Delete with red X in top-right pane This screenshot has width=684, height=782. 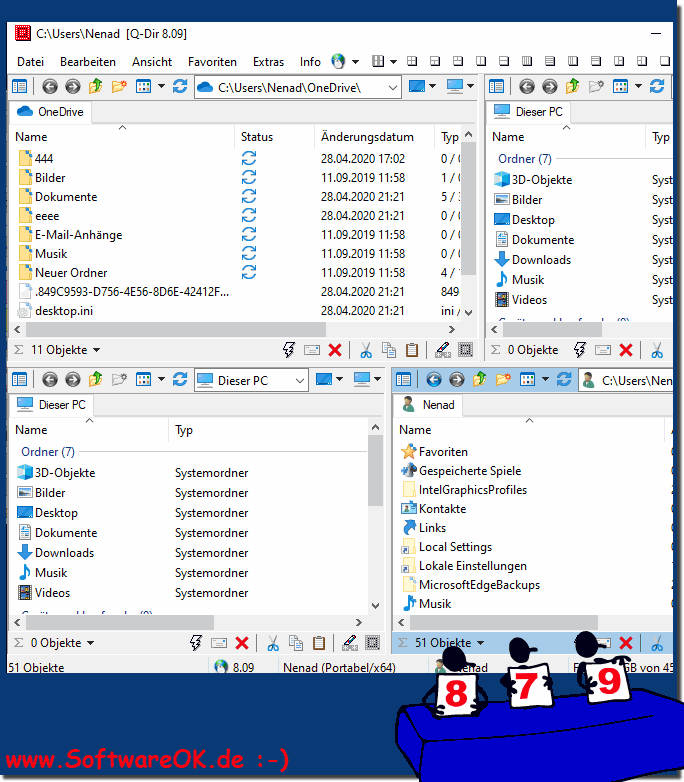(626, 350)
